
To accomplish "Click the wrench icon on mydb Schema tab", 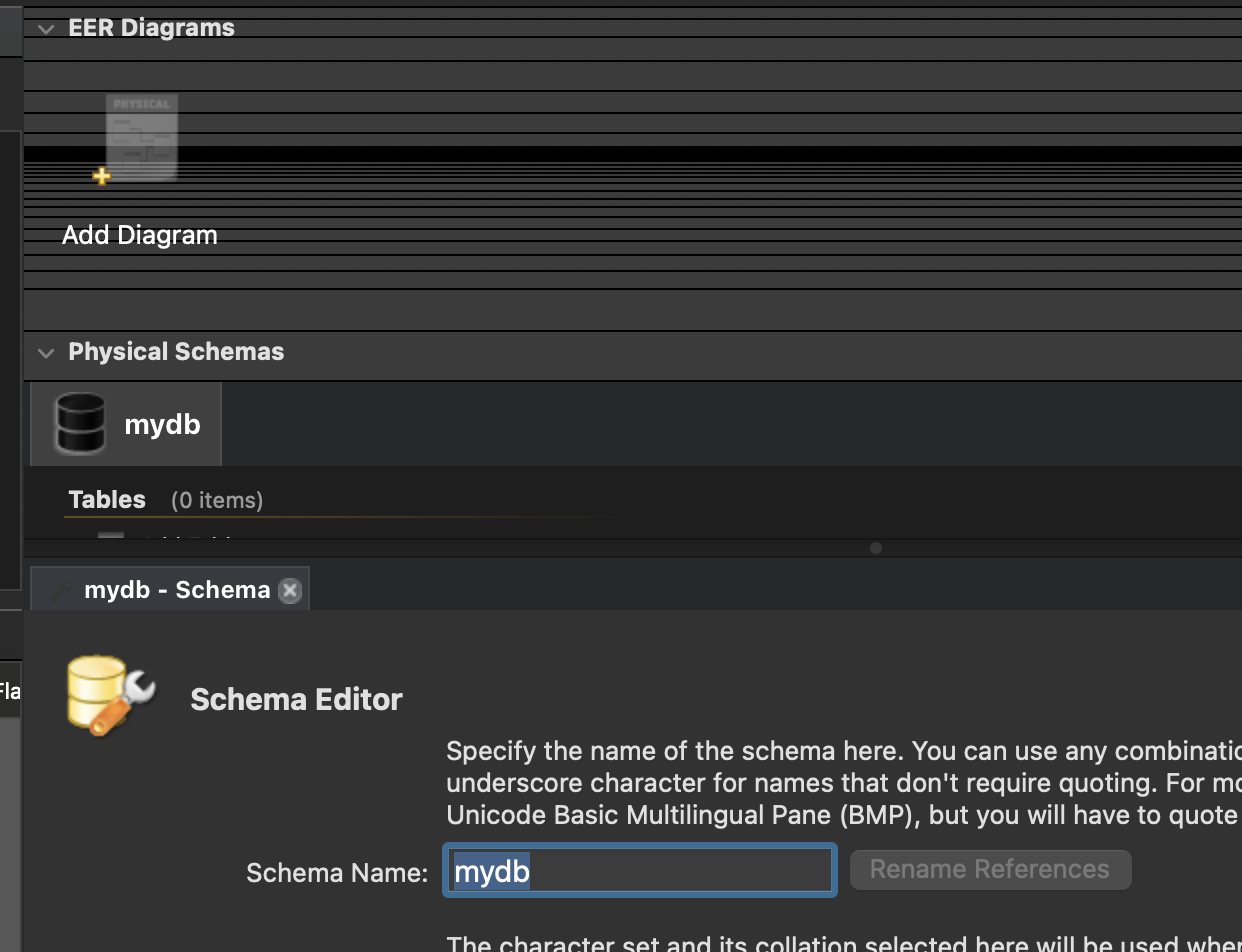I will point(62,591).
